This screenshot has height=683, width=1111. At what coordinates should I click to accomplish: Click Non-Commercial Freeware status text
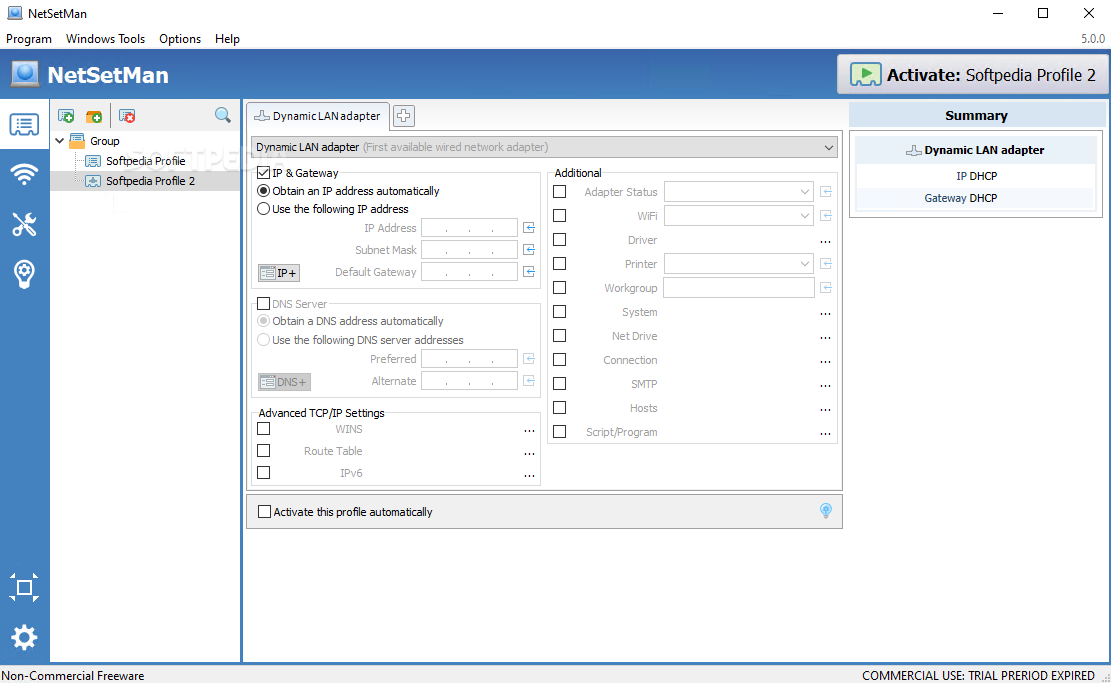pos(73,676)
